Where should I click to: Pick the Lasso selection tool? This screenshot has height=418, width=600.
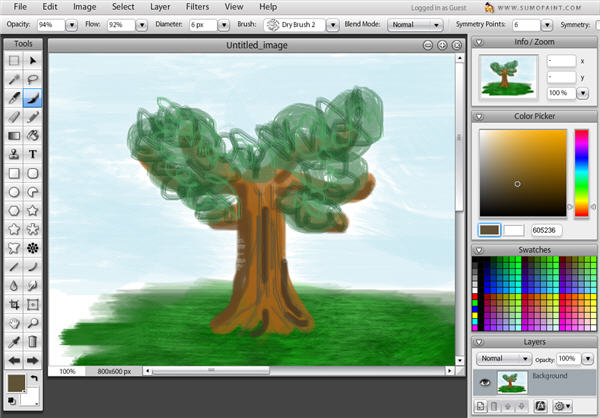pos(33,79)
